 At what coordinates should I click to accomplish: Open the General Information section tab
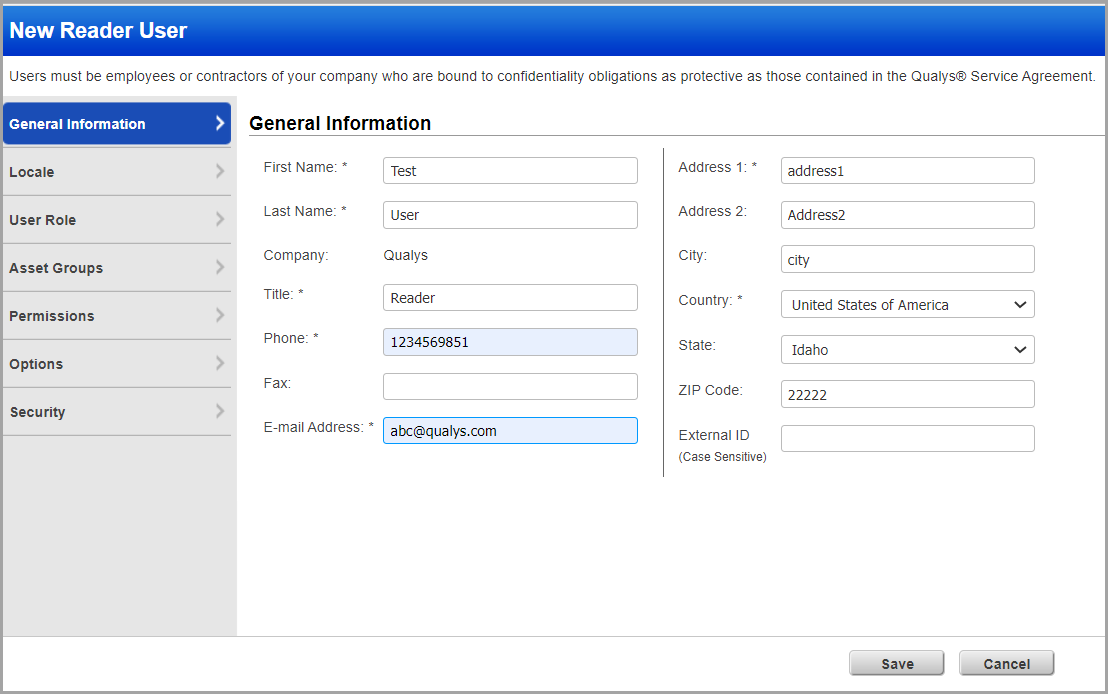[117, 124]
